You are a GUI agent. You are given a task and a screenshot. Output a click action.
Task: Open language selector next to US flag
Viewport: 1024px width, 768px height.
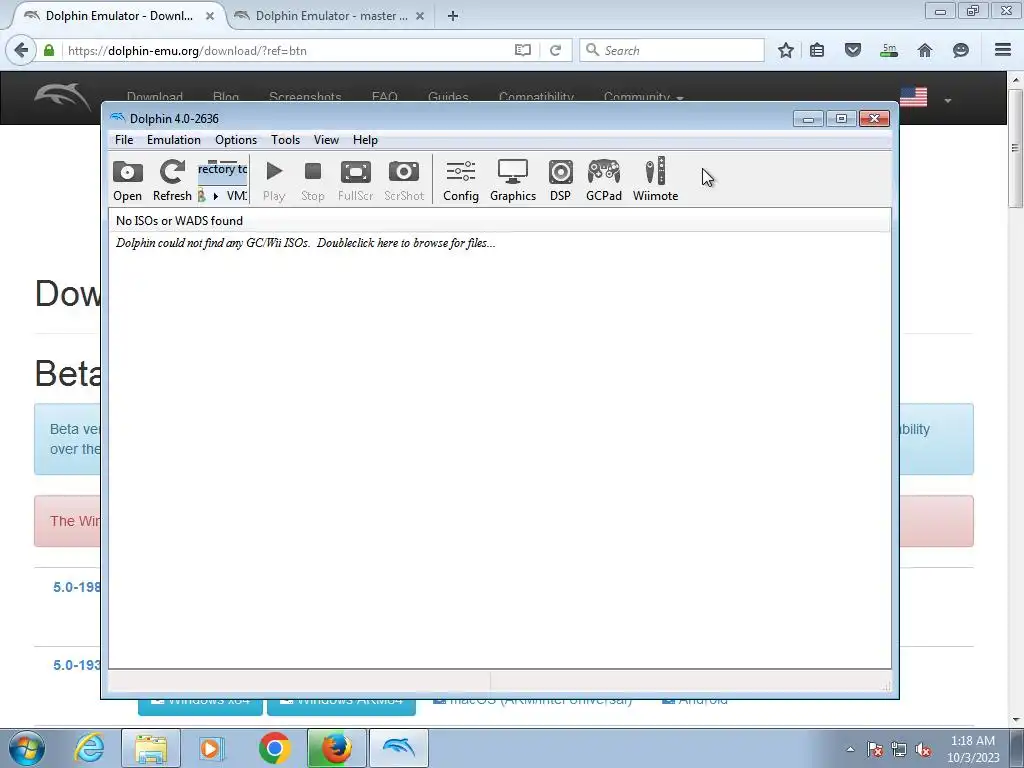948,101
